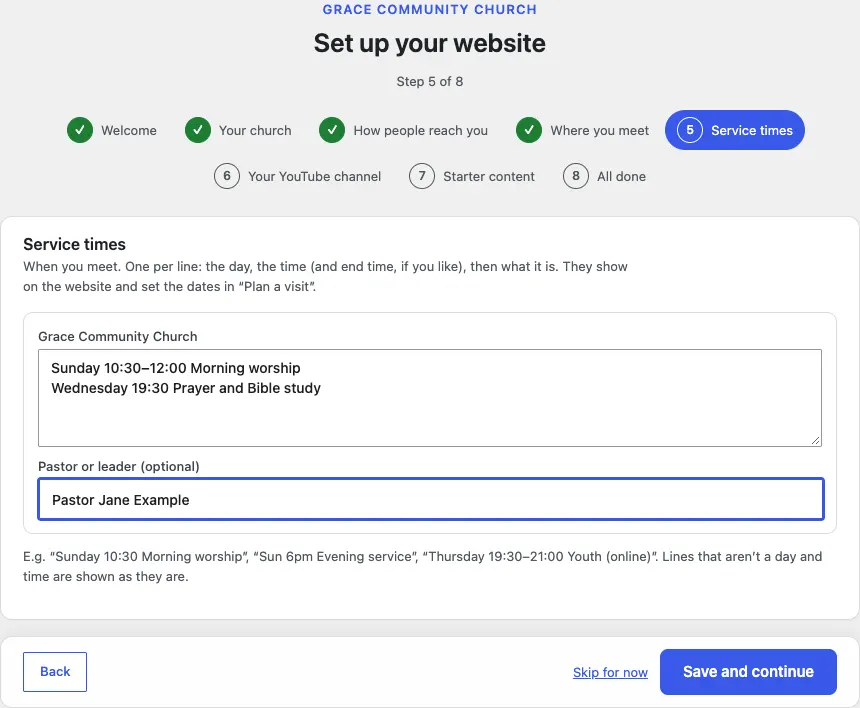The width and height of the screenshot is (860, 708).
Task: Click the "Pastor or leader (optional)" label
Action: tap(119, 466)
